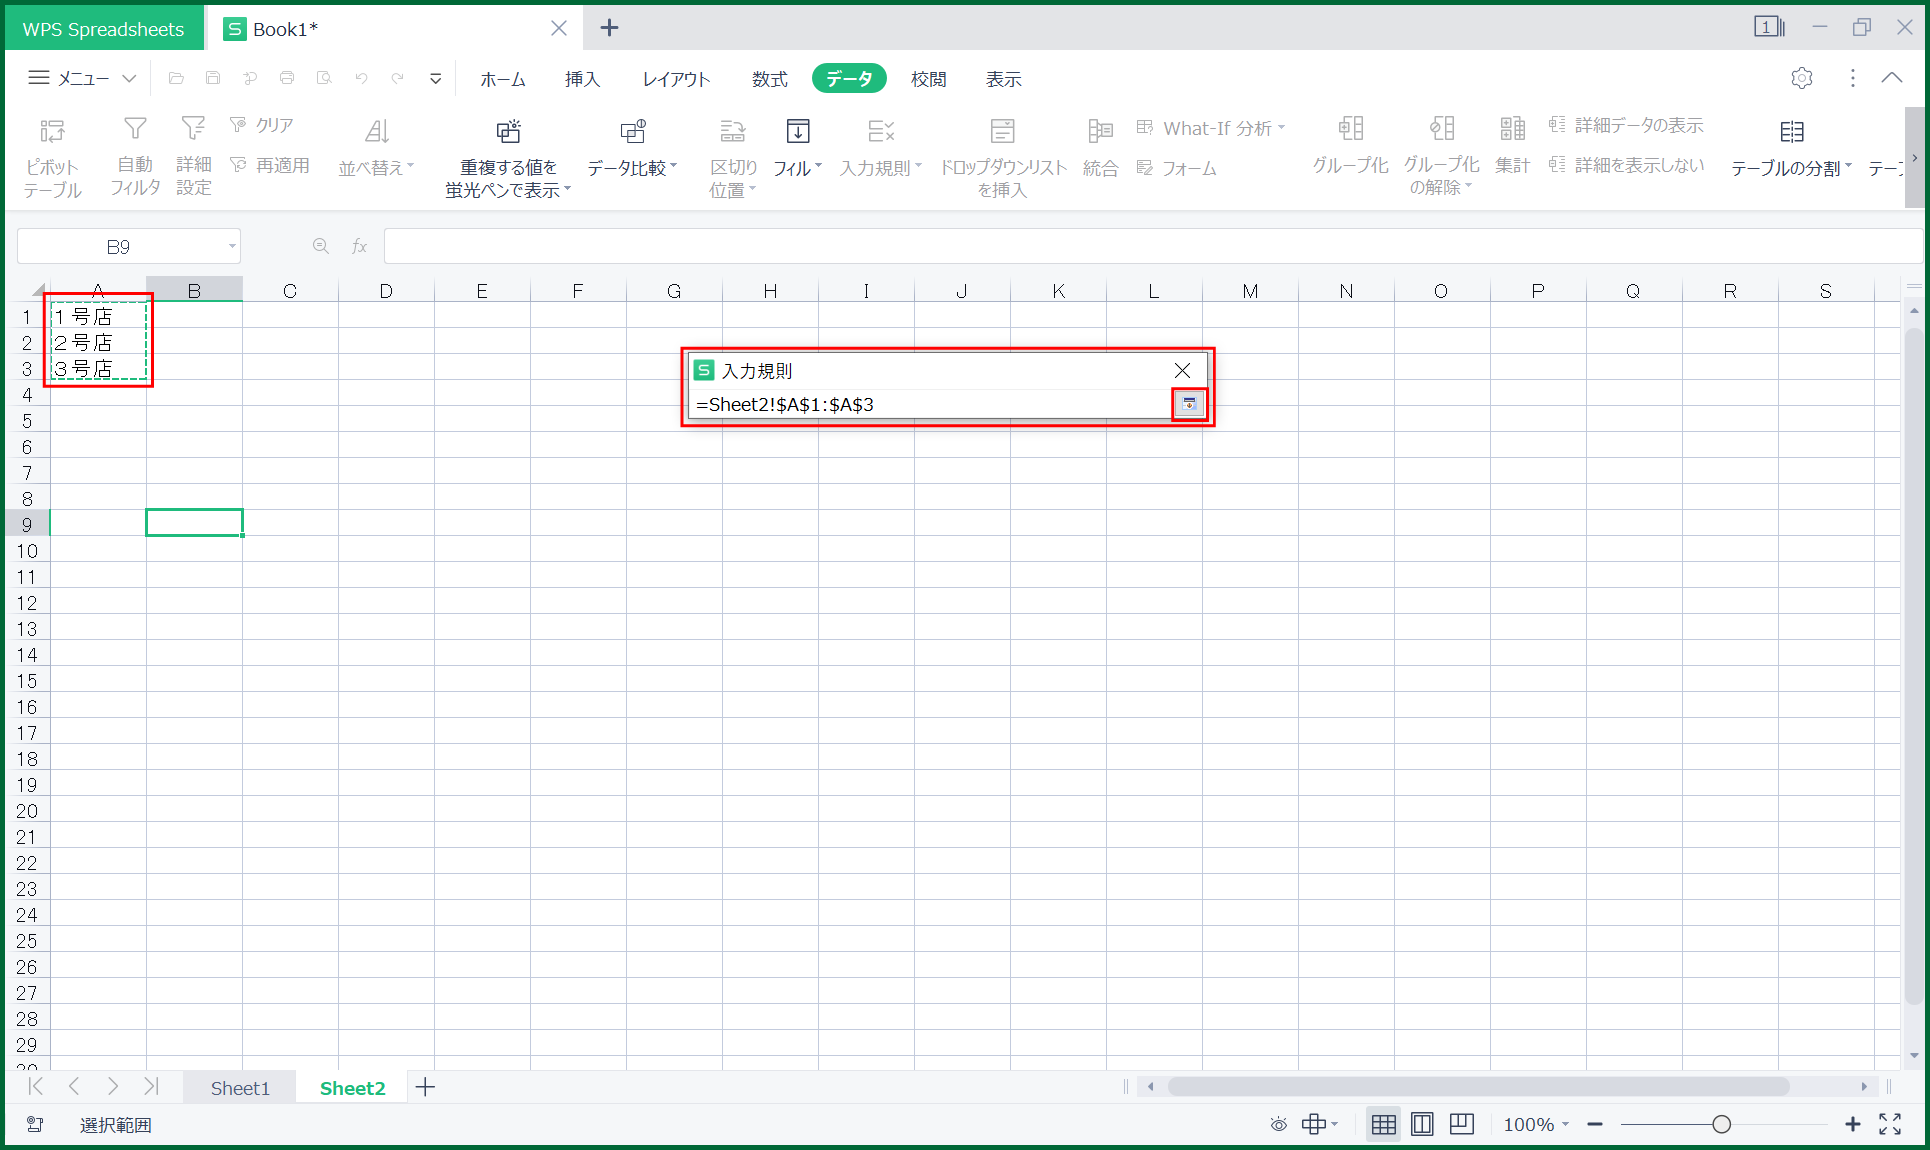Click the save icon in quick access toolbar

tap(213, 78)
